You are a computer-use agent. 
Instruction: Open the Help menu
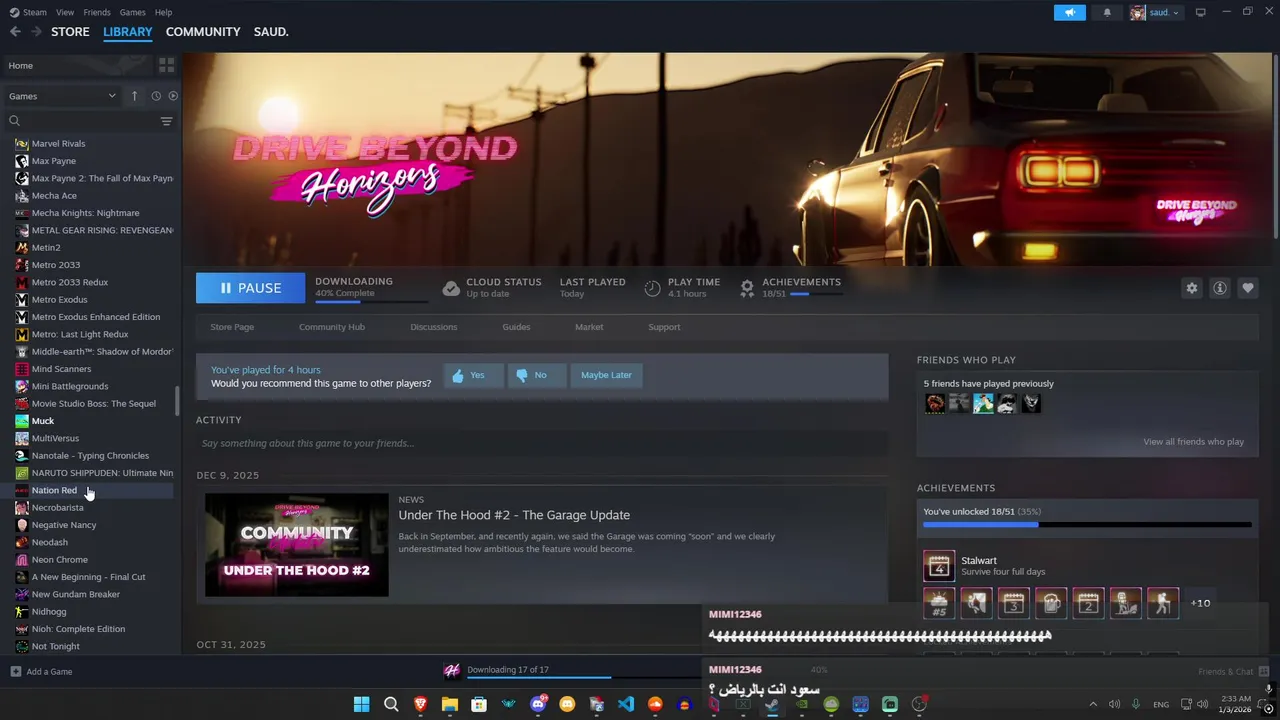pyautogui.click(x=163, y=12)
